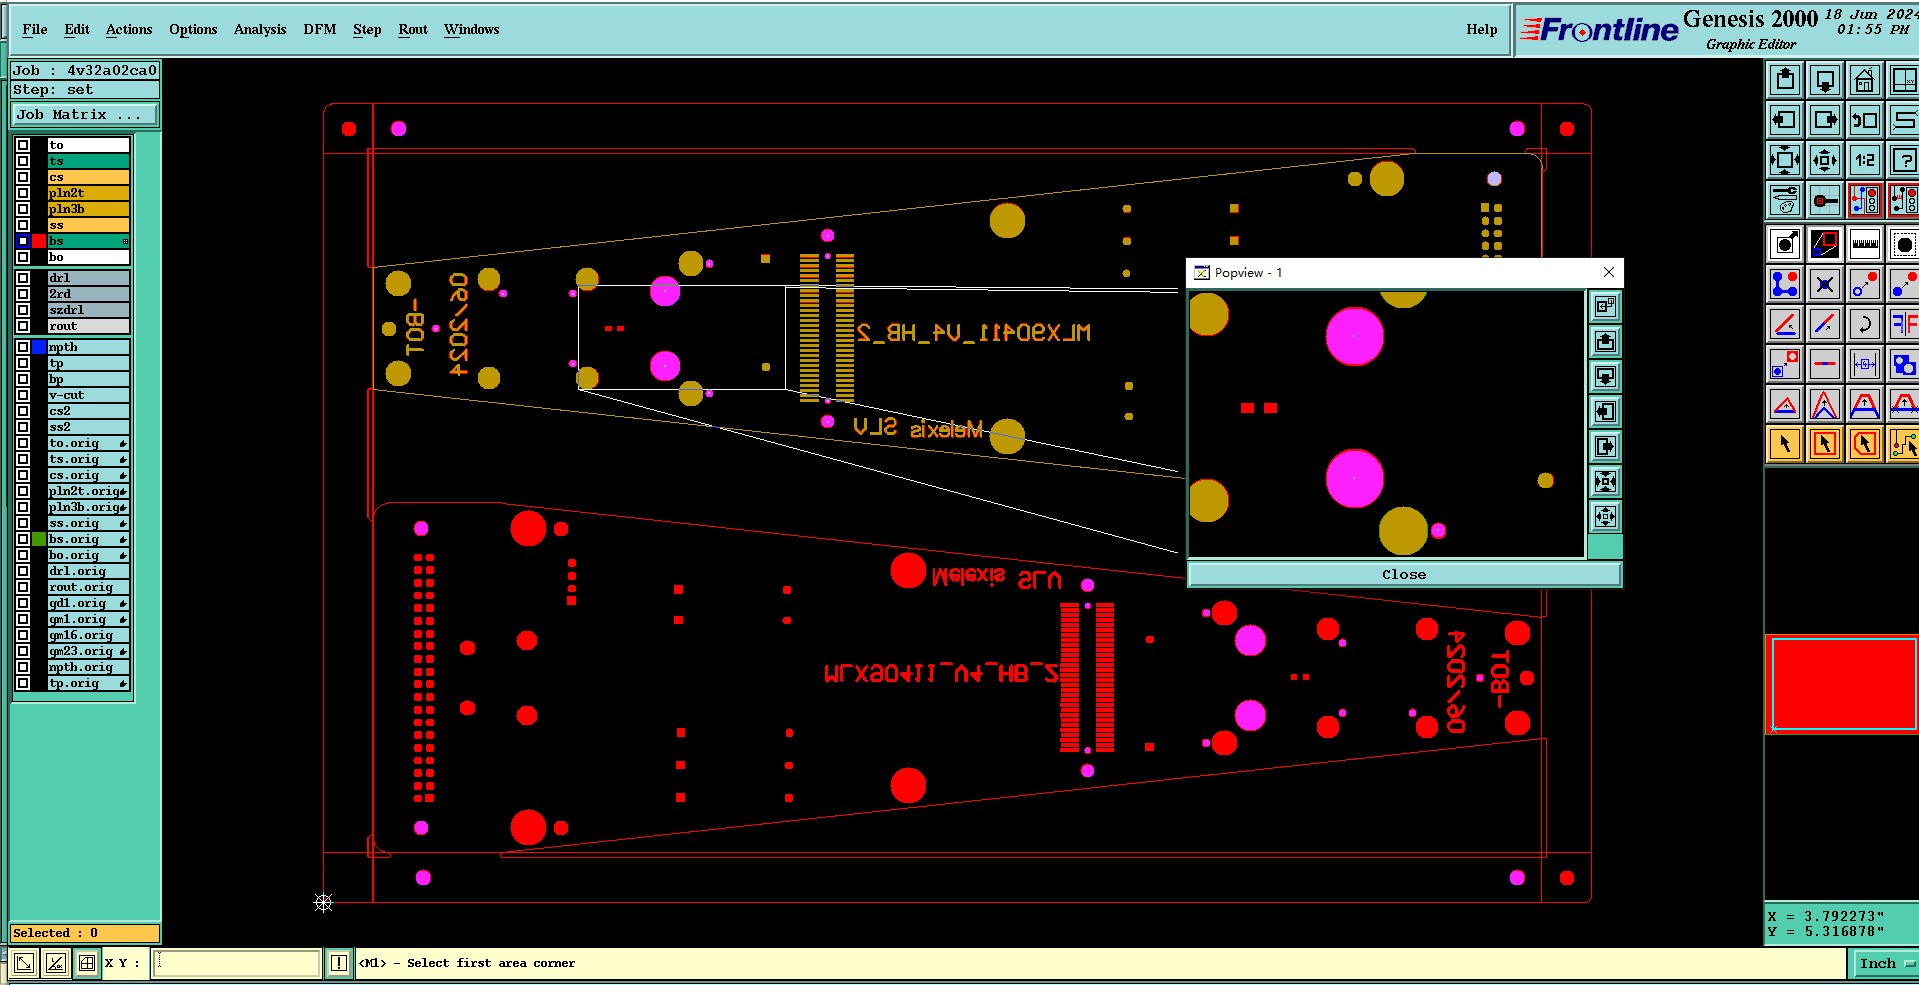Select the net selection tool icon

pyautogui.click(x=1903, y=444)
